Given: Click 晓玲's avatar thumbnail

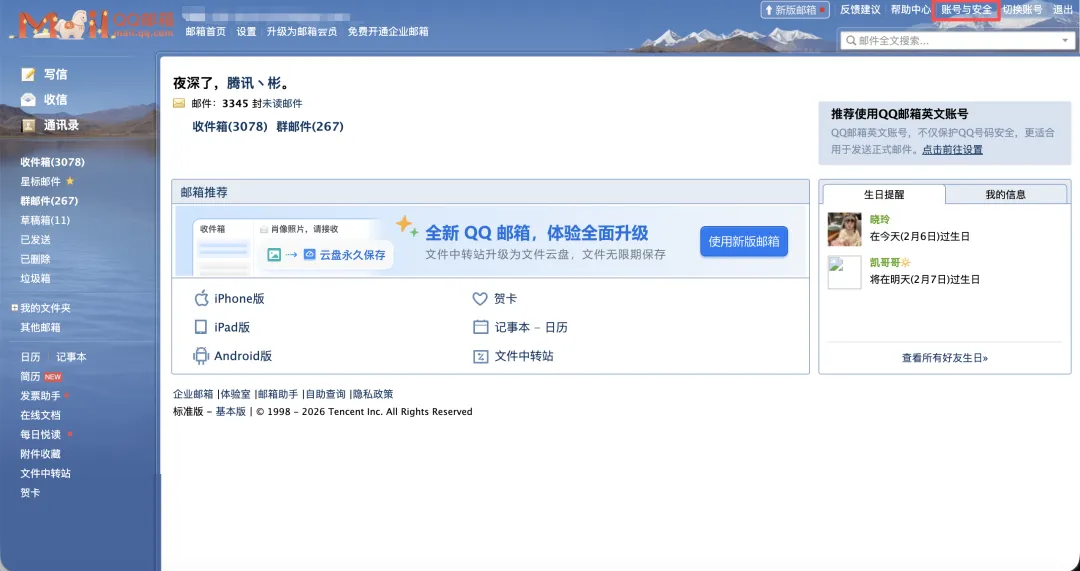Looking at the screenshot, I should click(x=844, y=229).
